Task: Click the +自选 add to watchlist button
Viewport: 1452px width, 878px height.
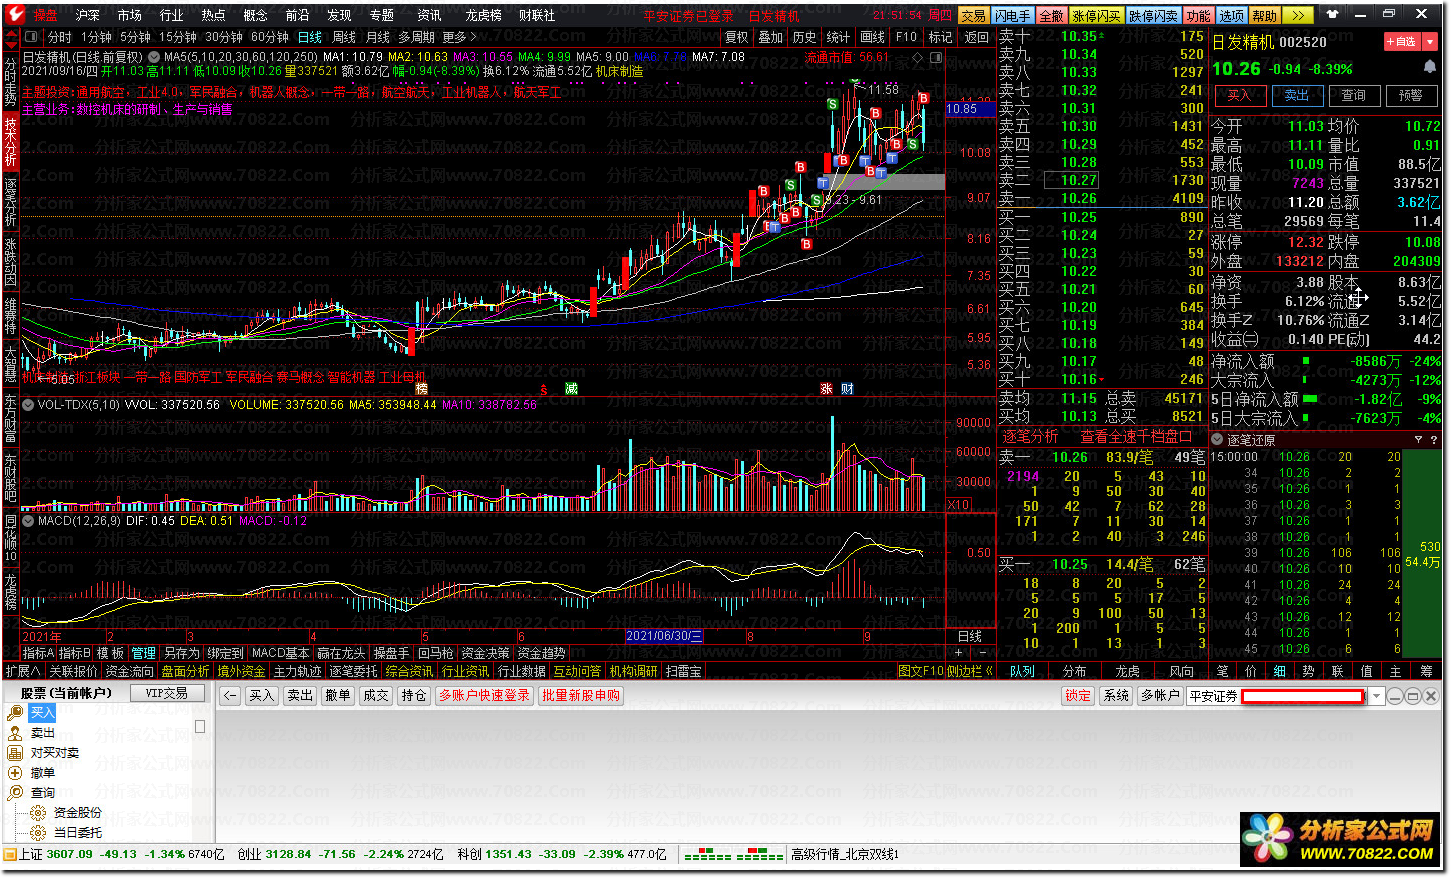Action: tap(1402, 41)
